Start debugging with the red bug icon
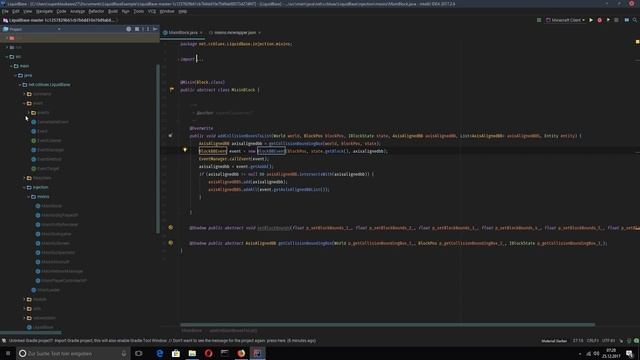 (x=600, y=20)
